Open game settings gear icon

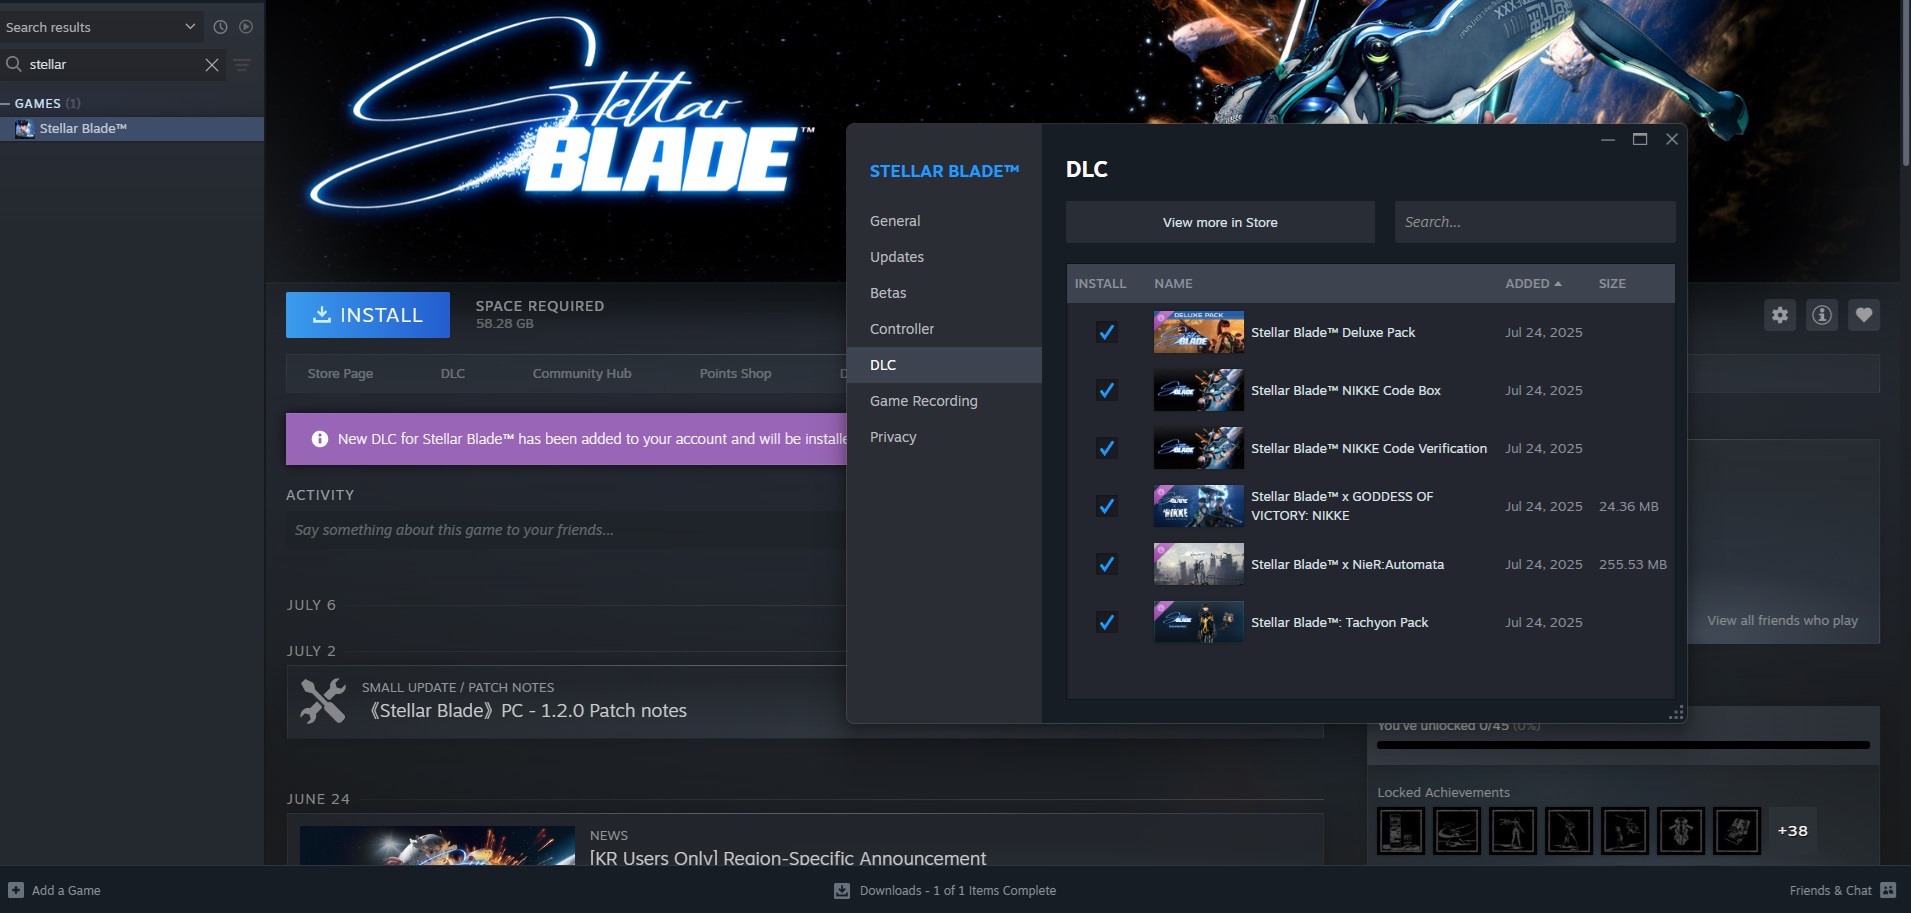[x=1780, y=315]
